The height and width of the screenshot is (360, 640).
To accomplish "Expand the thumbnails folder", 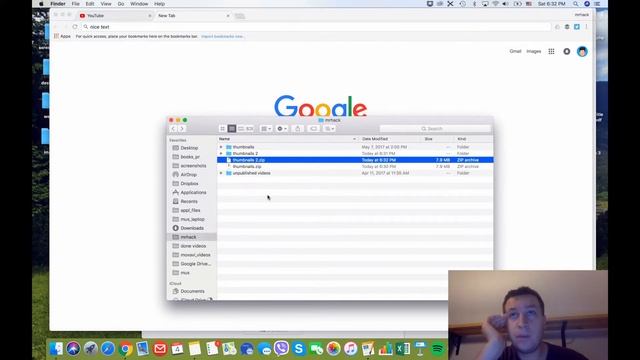I will click(221, 147).
